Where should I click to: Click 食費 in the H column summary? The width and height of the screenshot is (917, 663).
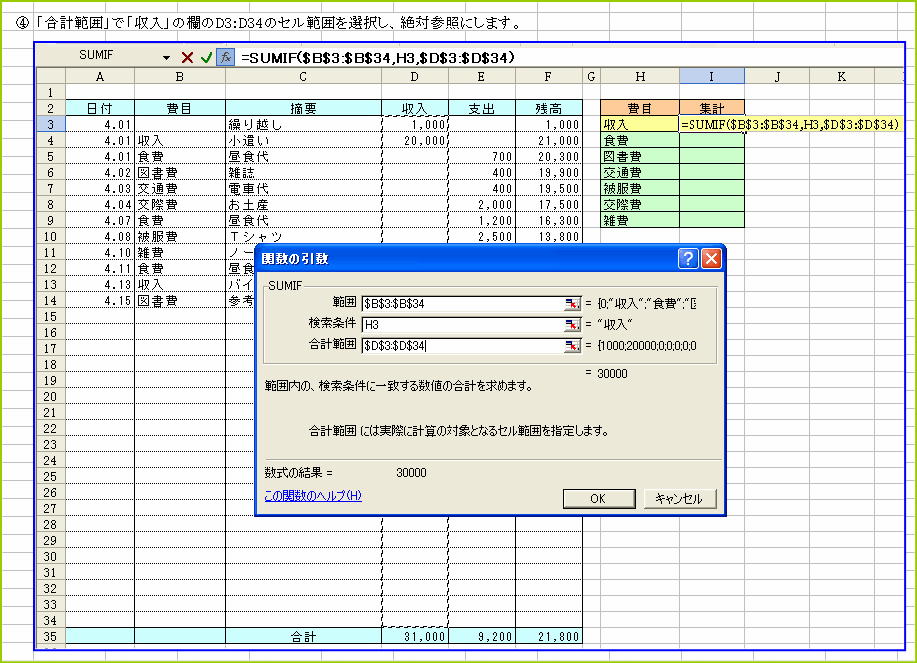tap(640, 140)
